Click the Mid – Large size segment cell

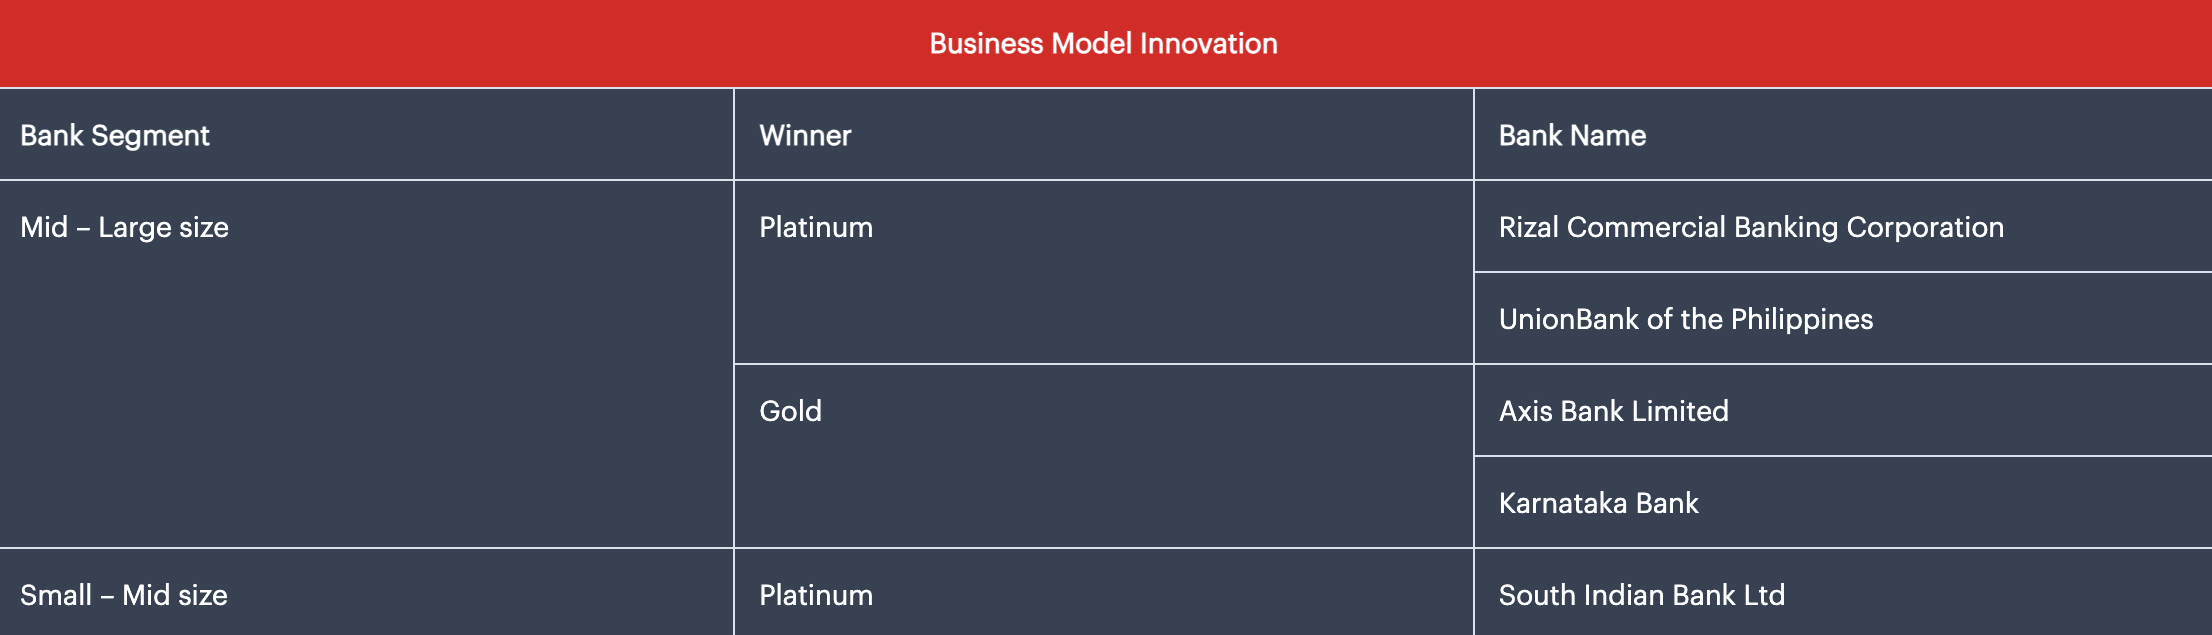(124, 228)
